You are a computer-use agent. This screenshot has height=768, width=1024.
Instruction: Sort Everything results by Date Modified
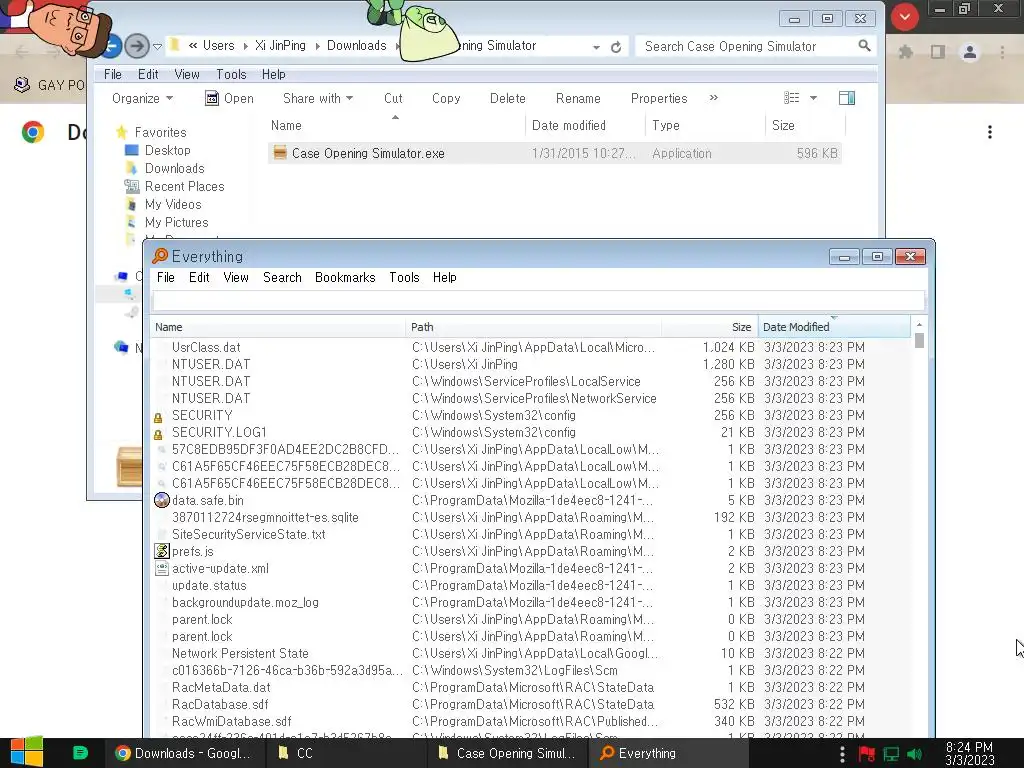pos(833,327)
